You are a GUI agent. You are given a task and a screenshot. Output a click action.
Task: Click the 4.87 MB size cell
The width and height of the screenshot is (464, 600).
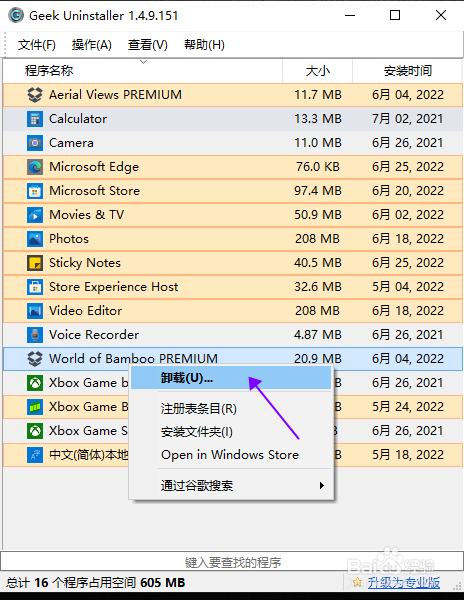point(317,335)
